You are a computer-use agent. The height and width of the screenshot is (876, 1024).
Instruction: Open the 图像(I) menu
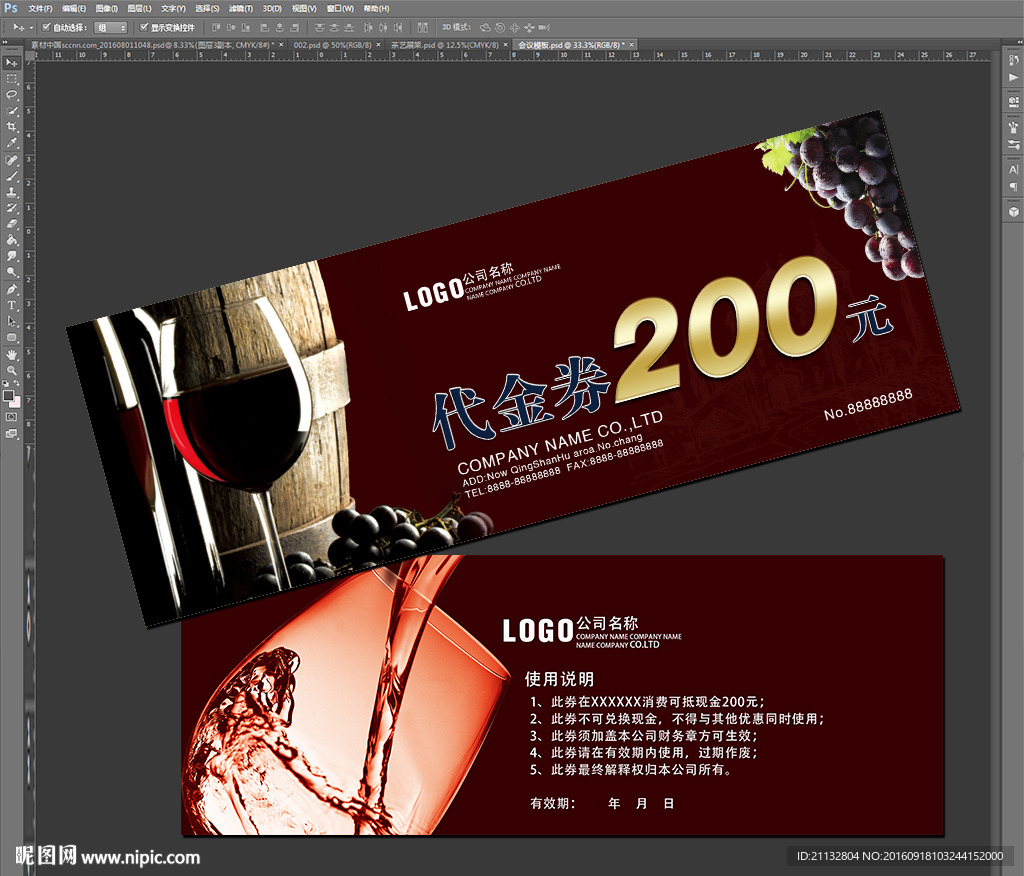(106, 8)
